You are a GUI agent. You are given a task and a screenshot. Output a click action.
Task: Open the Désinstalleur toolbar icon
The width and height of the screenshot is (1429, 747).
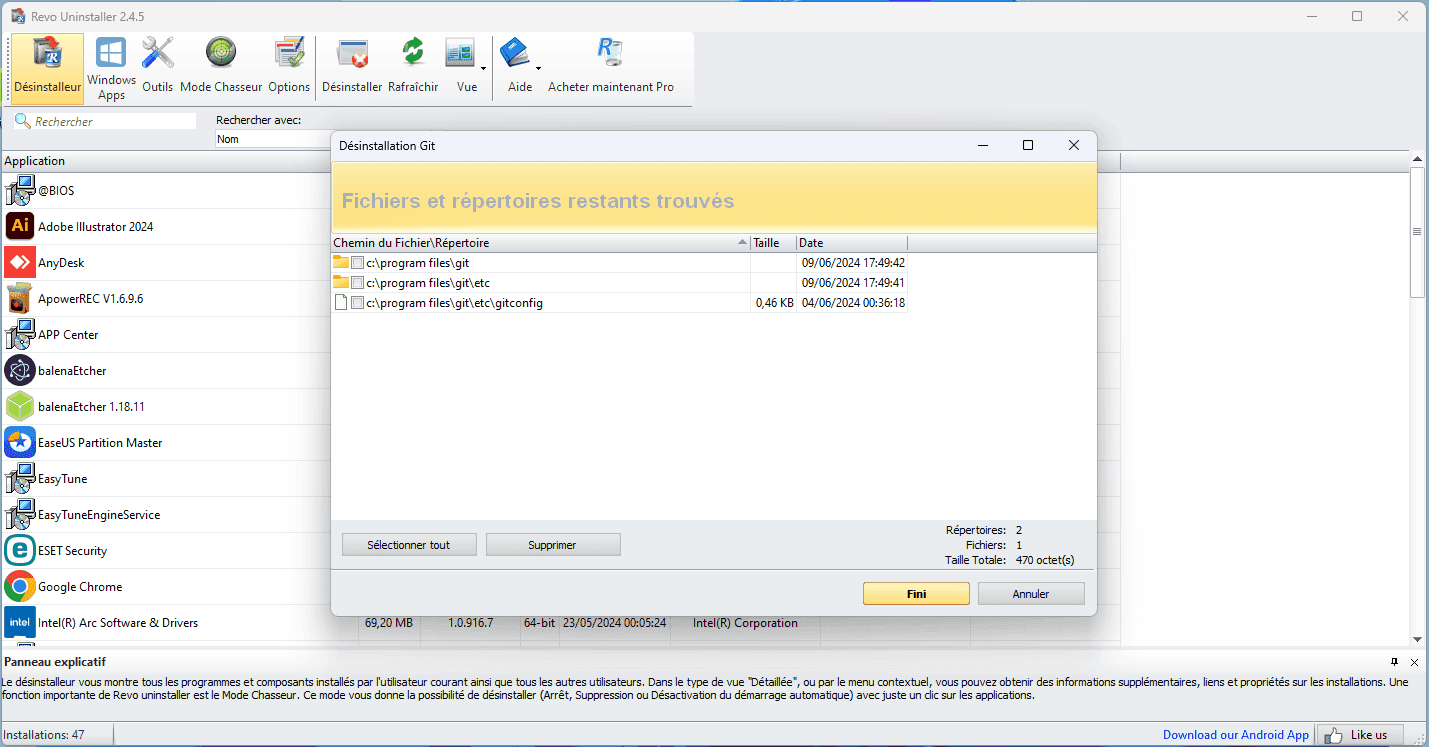click(x=47, y=68)
